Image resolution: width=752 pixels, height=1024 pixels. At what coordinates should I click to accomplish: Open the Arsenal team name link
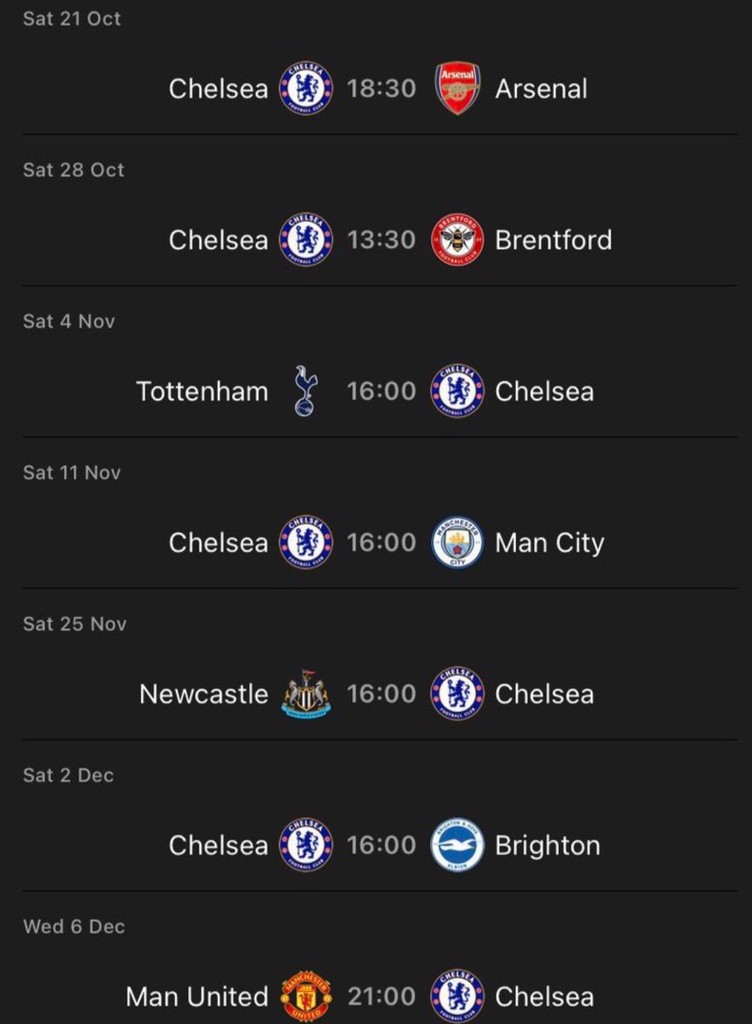(x=541, y=88)
